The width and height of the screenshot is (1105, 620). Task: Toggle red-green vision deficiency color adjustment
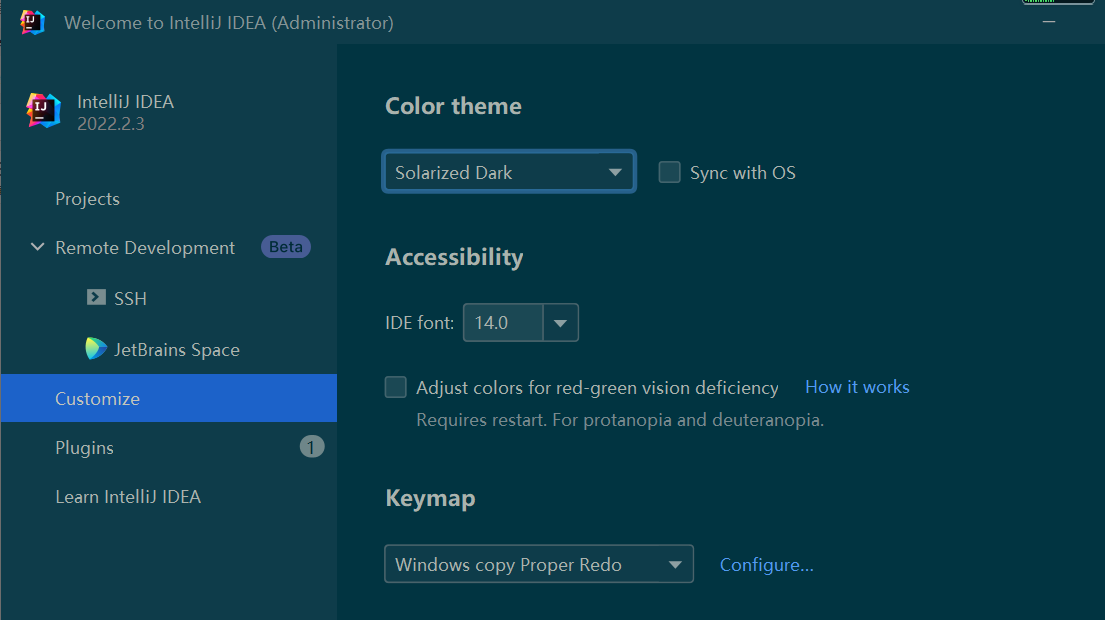(x=395, y=387)
